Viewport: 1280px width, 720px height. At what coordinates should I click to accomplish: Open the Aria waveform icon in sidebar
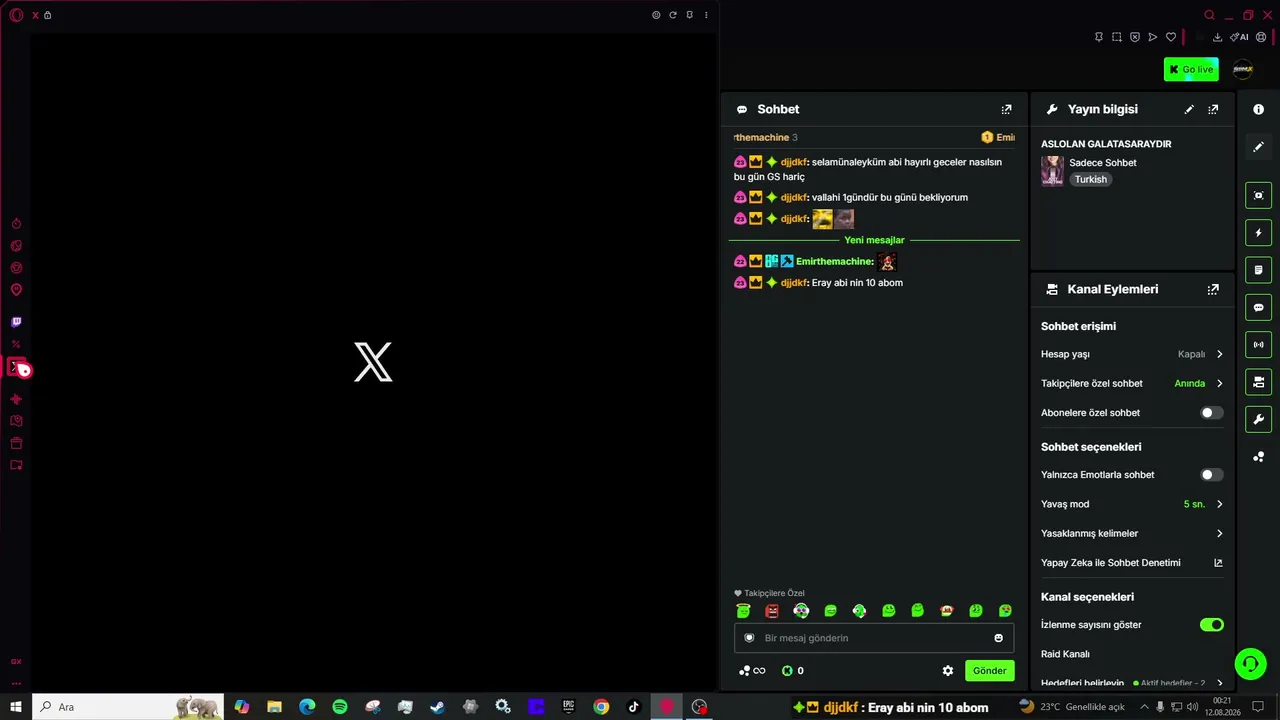(x=16, y=399)
